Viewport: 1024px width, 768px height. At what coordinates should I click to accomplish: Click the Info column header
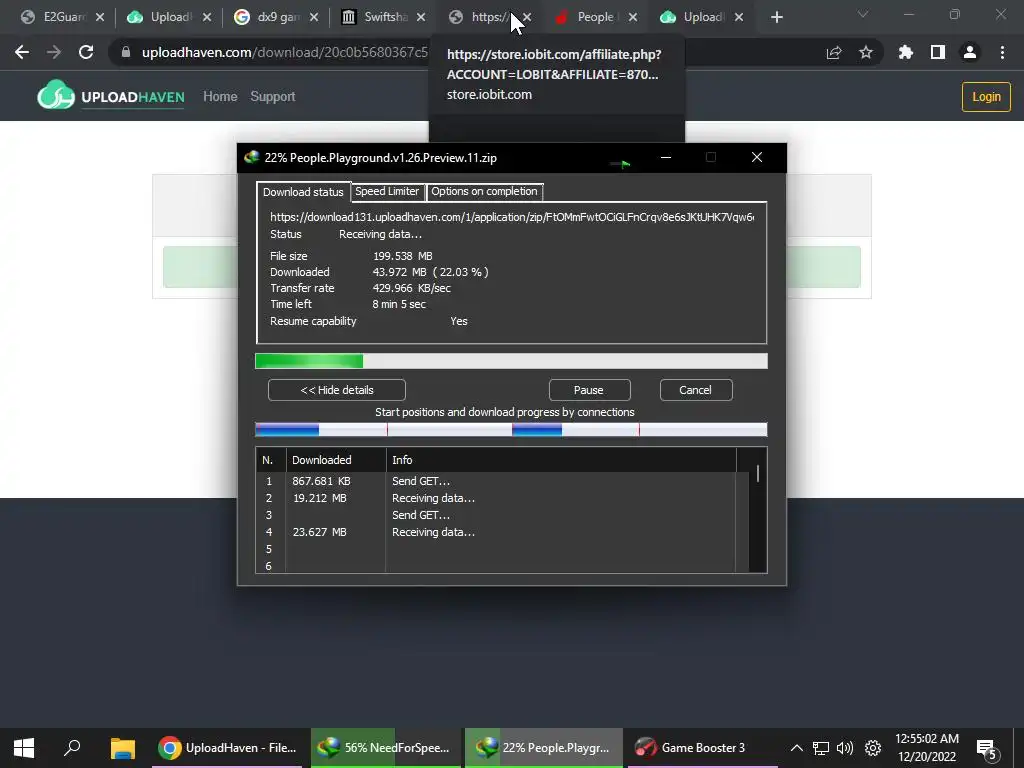coord(561,460)
